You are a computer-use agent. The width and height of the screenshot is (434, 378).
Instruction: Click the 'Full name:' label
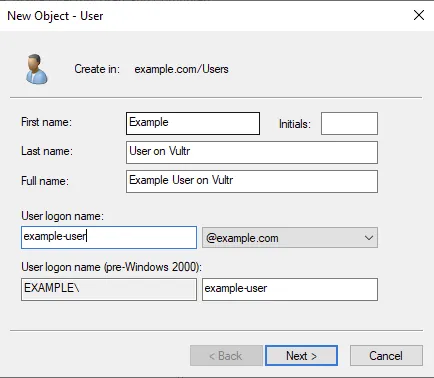point(45,181)
